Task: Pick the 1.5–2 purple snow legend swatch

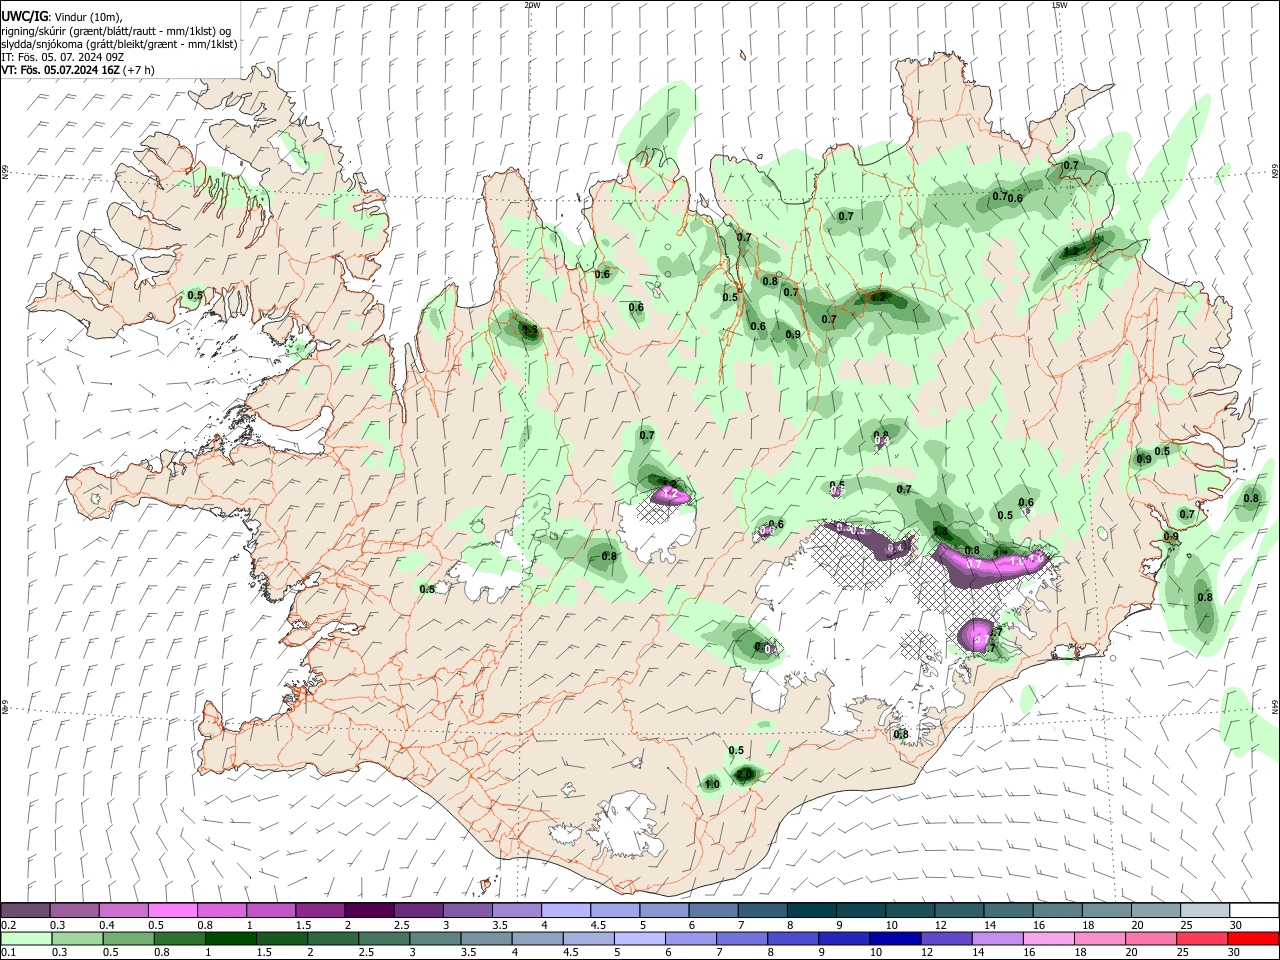Action: click(x=321, y=911)
